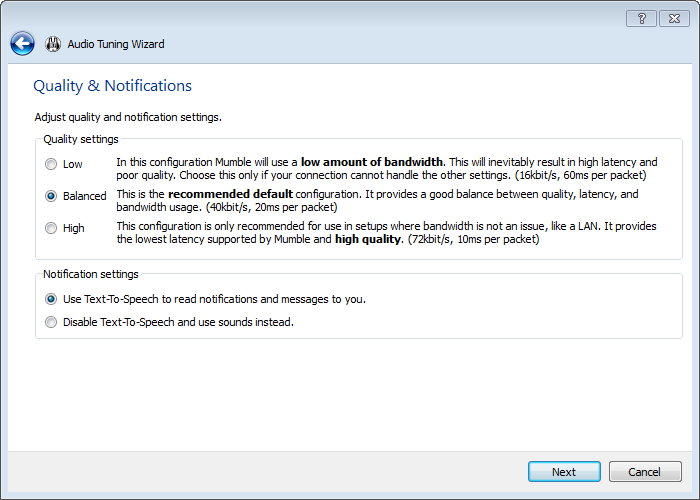Viewport: 700px width, 500px height.
Task: Enable Use Text-To-Speech for notifications
Action: [51, 299]
